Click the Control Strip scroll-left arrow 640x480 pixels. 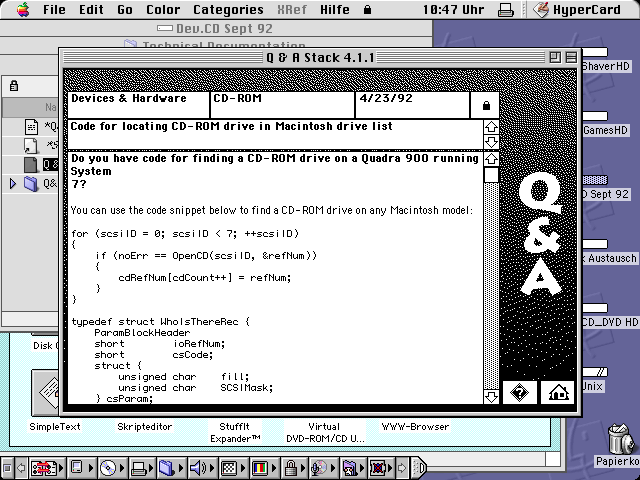click(21, 468)
